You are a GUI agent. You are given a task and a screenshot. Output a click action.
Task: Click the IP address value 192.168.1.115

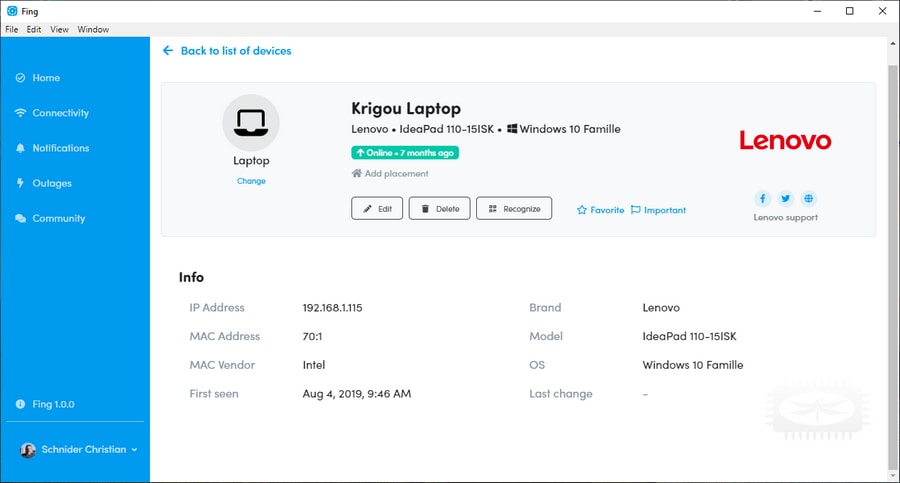coord(332,308)
